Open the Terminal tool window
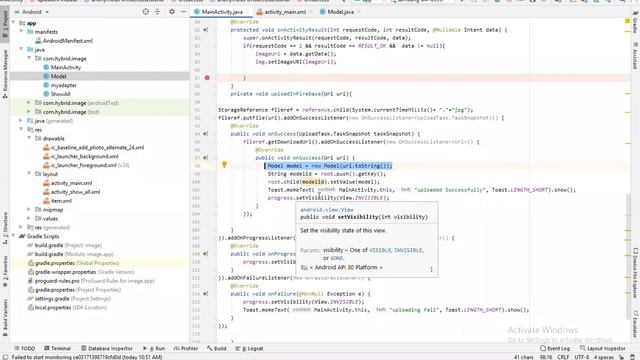The image size is (640, 360). 58,349
